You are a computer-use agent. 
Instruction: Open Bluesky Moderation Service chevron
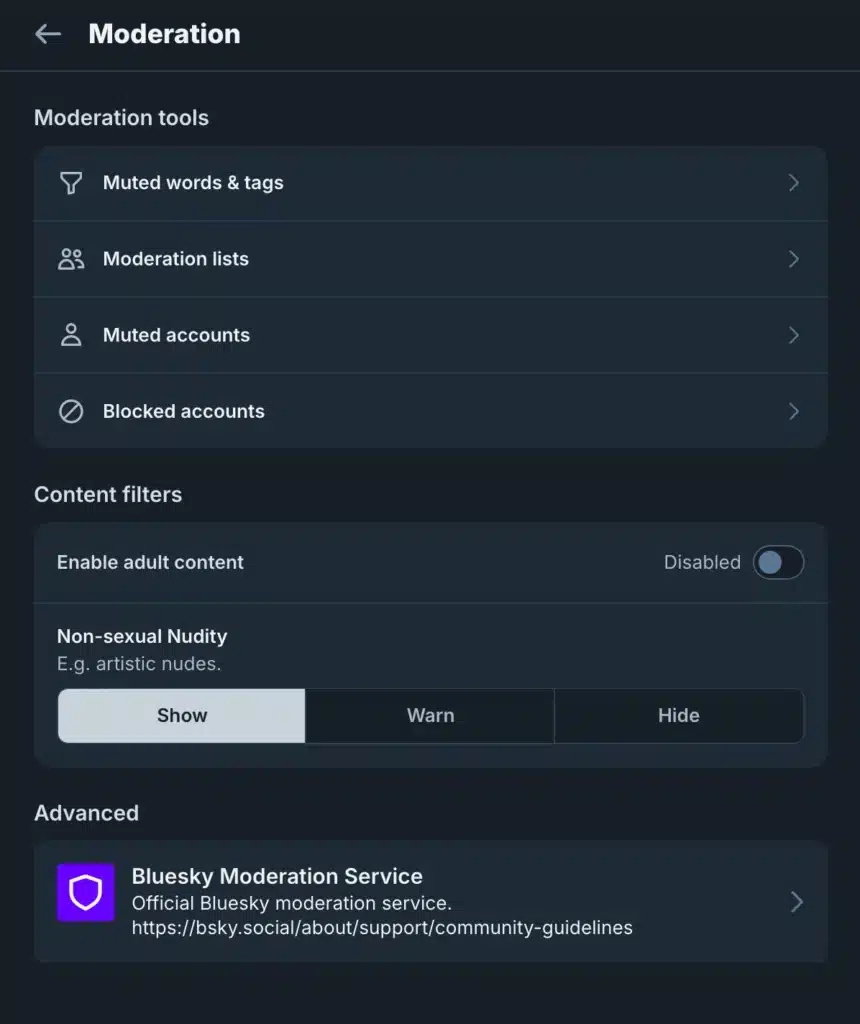797,902
